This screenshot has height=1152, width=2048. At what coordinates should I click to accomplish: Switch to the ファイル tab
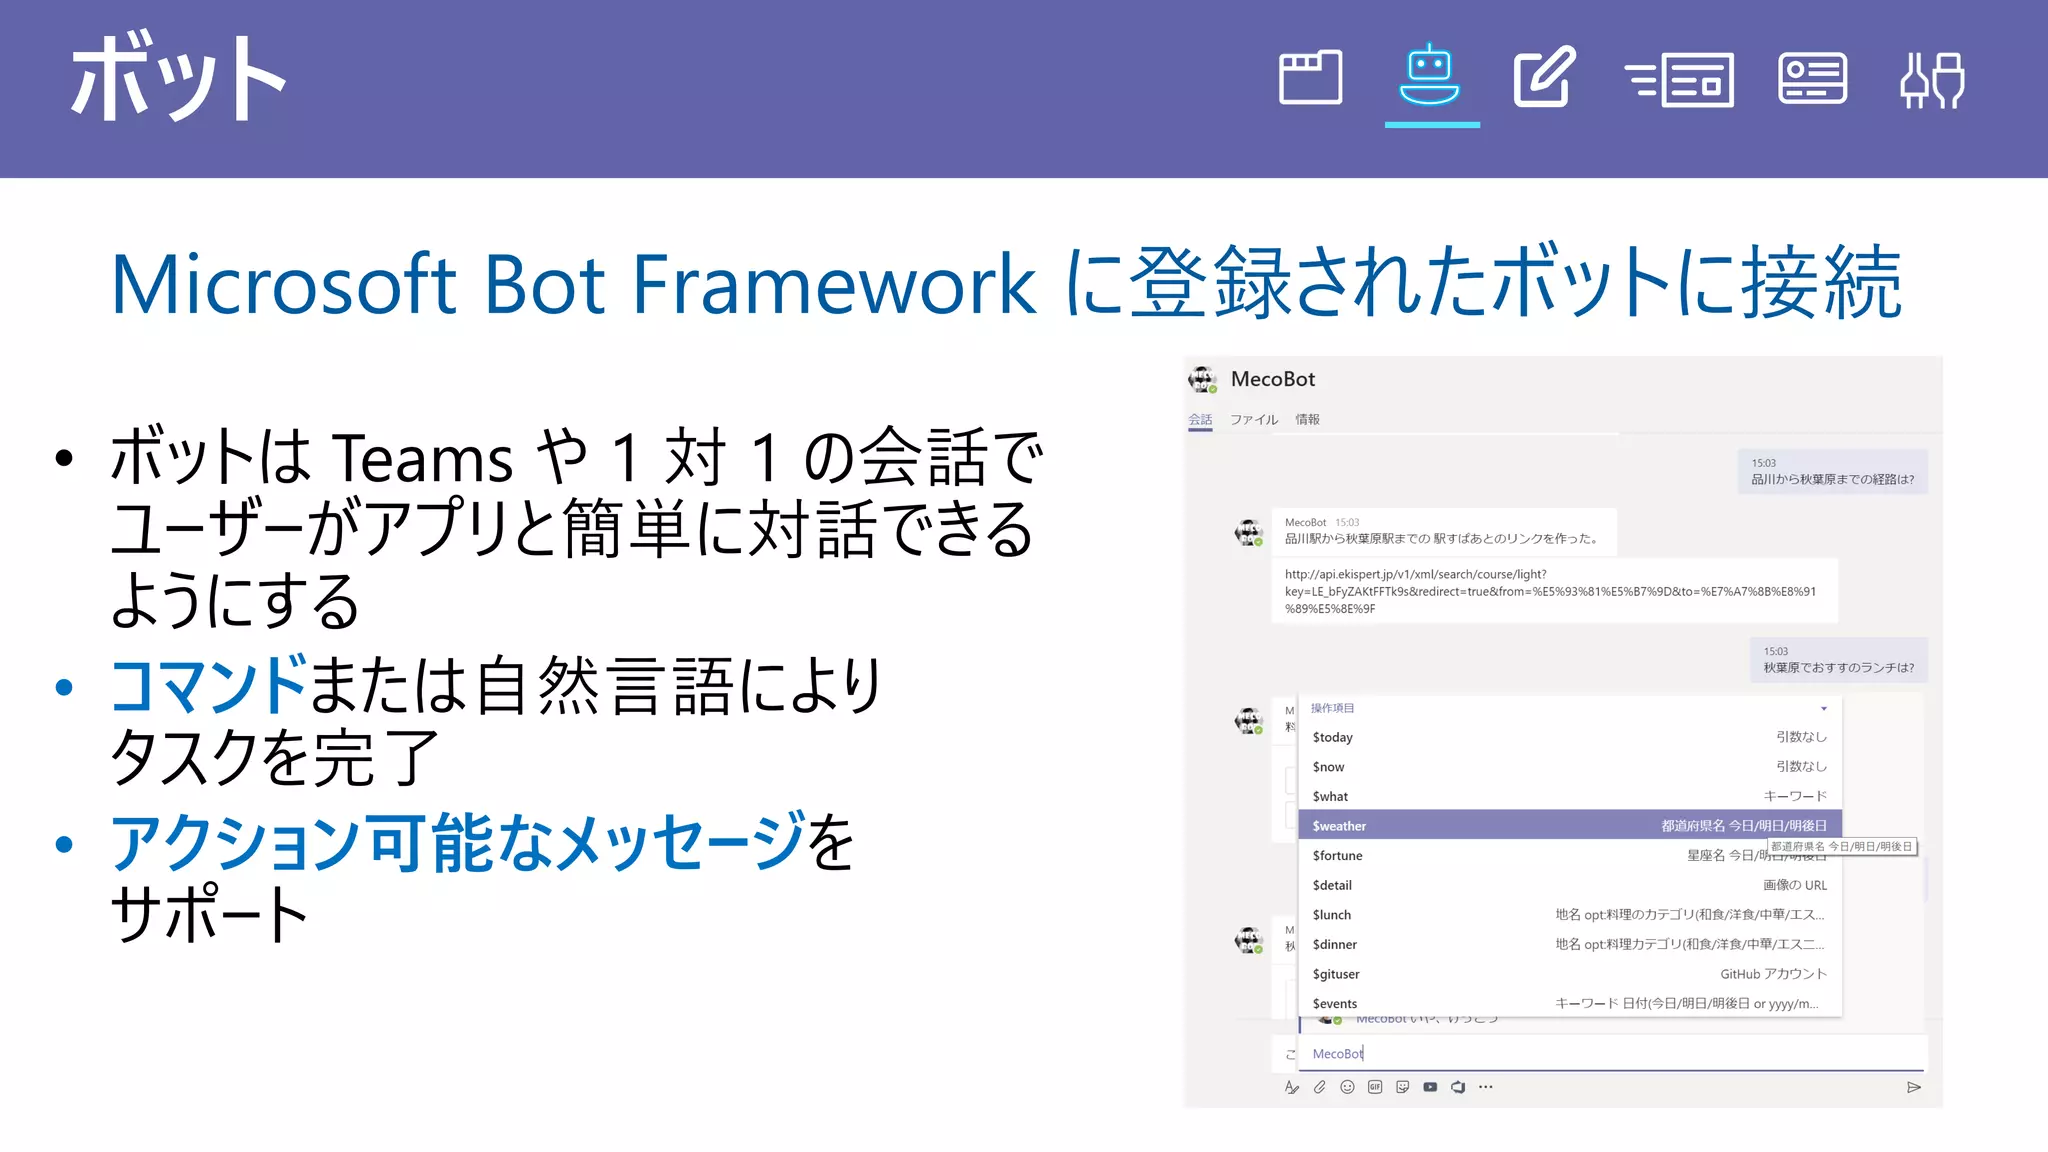click(1254, 420)
